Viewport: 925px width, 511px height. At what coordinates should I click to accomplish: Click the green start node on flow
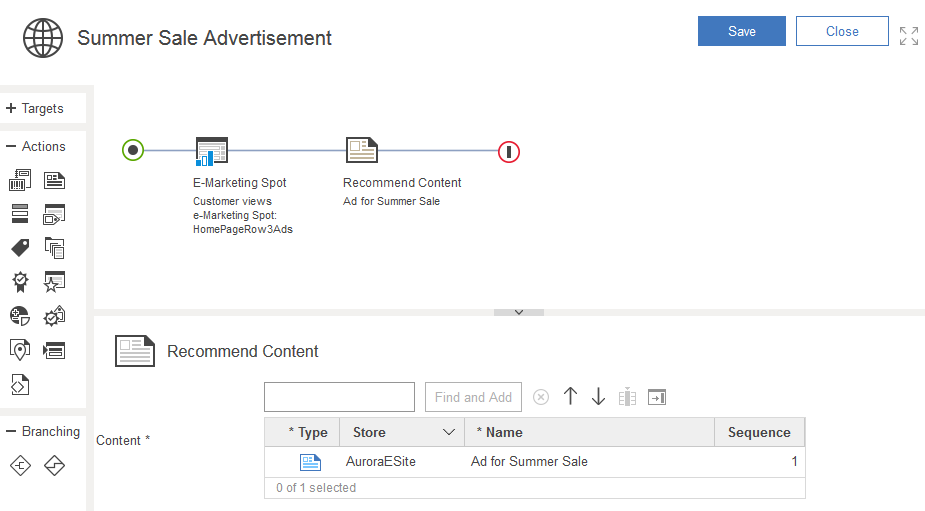[x=133, y=150]
